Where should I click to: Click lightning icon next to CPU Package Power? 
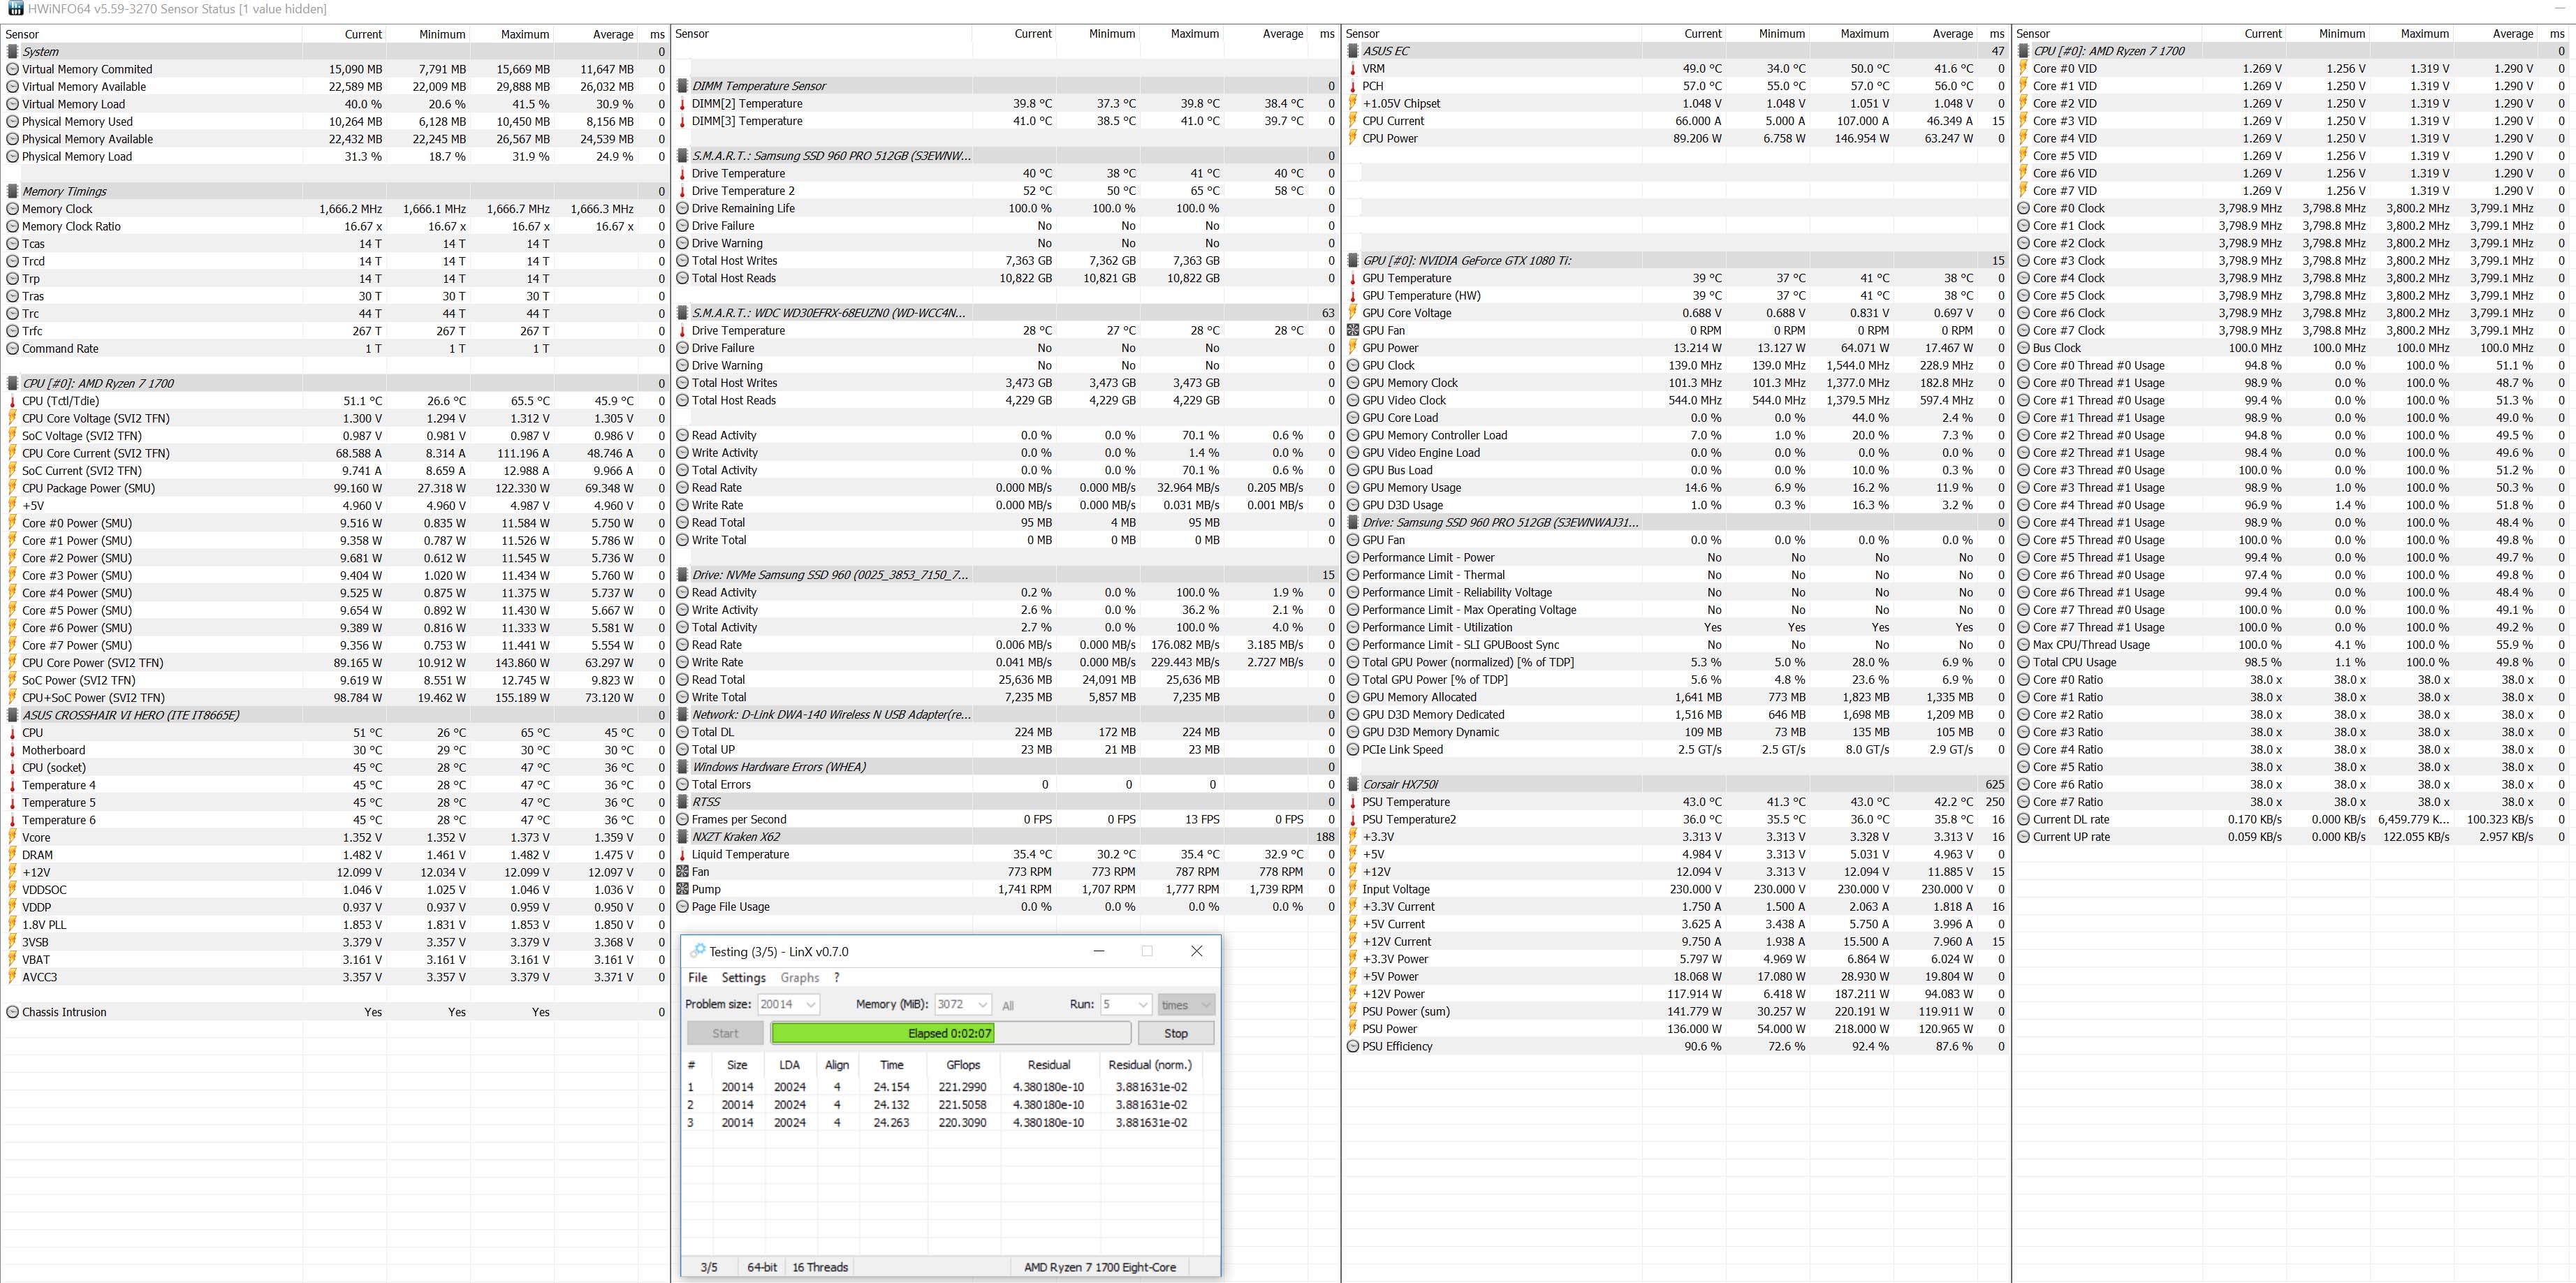click(x=12, y=488)
